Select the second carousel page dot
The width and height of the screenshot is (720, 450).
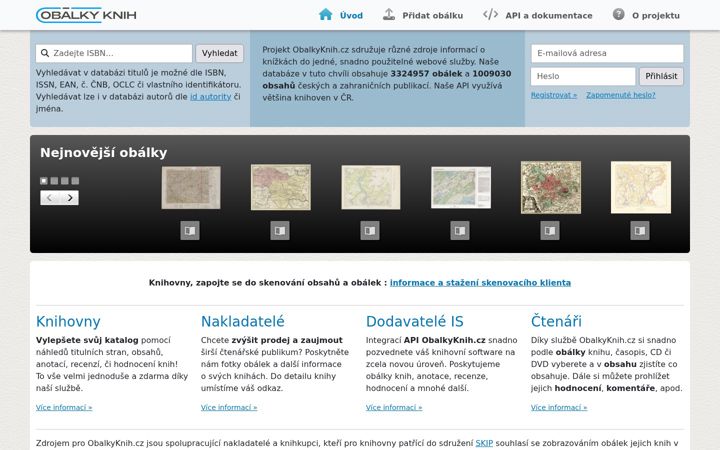click(54, 181)
